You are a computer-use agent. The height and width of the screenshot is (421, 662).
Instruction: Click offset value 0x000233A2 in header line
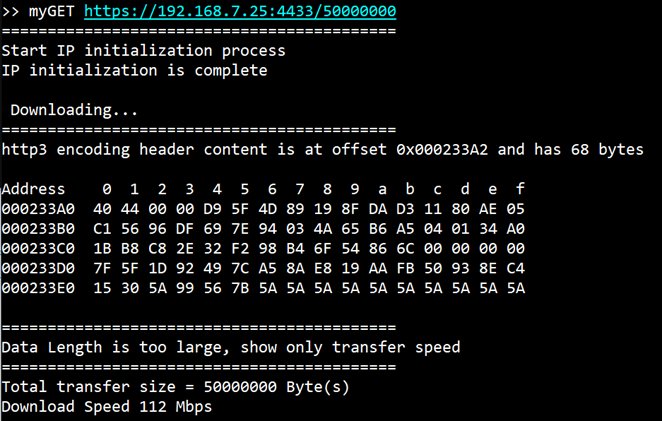[442, 149]
